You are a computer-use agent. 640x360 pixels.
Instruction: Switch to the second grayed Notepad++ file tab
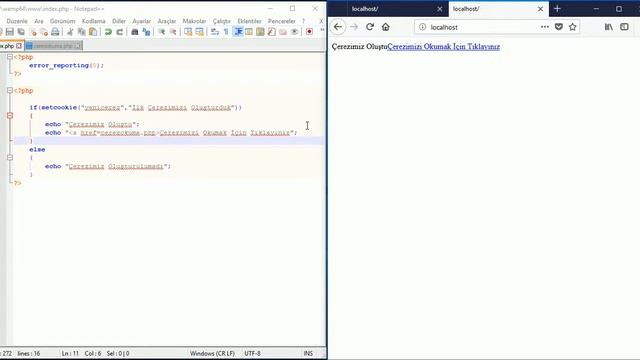[53, 46]
